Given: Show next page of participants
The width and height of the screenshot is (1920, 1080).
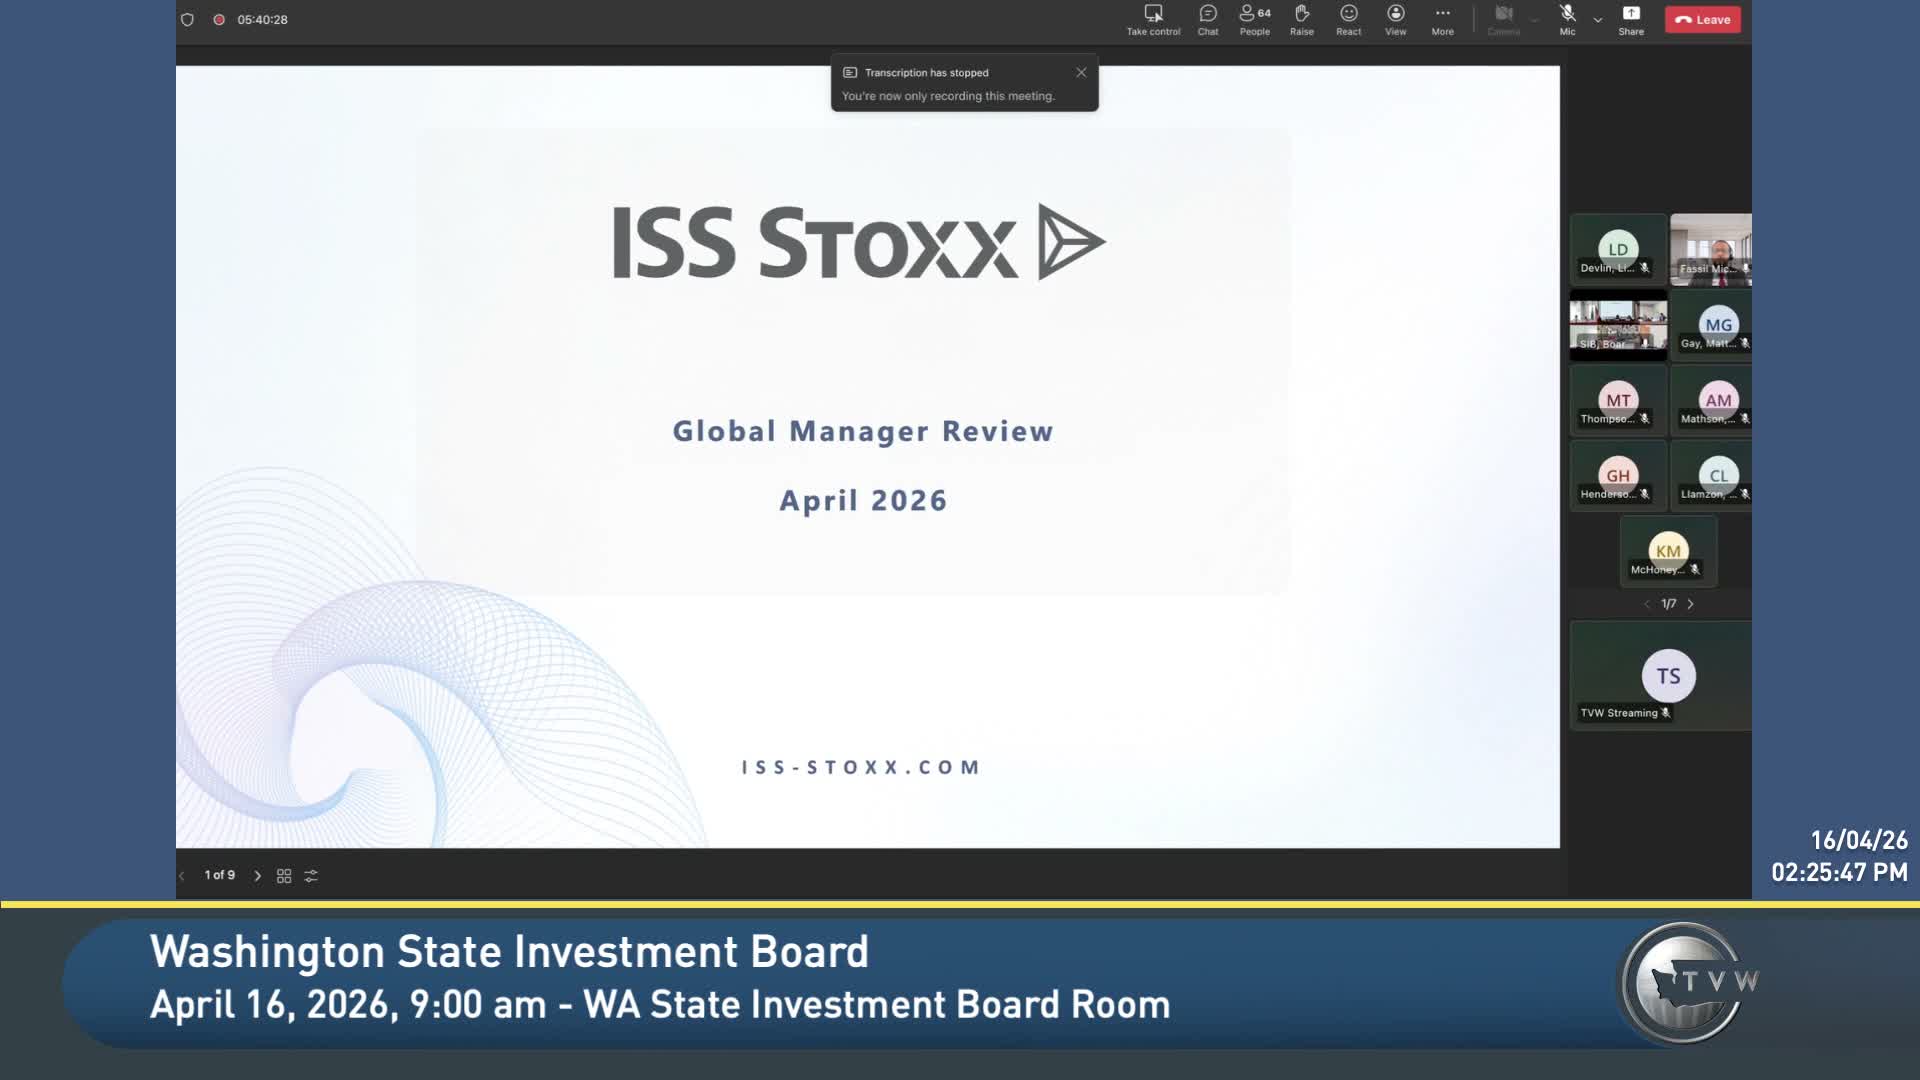Looking at the screenshot, I should point(1691,604).
